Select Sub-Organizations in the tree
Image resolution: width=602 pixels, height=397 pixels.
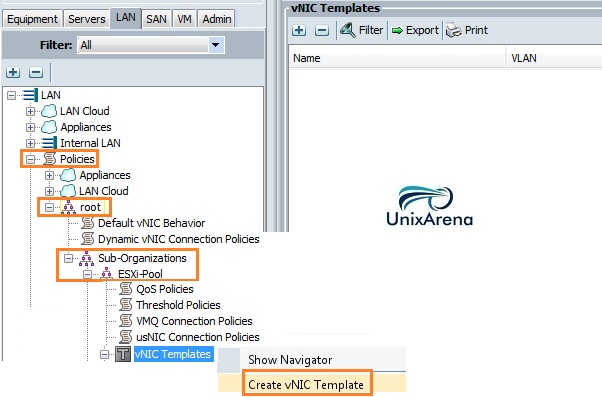click(x=142, y=258)
